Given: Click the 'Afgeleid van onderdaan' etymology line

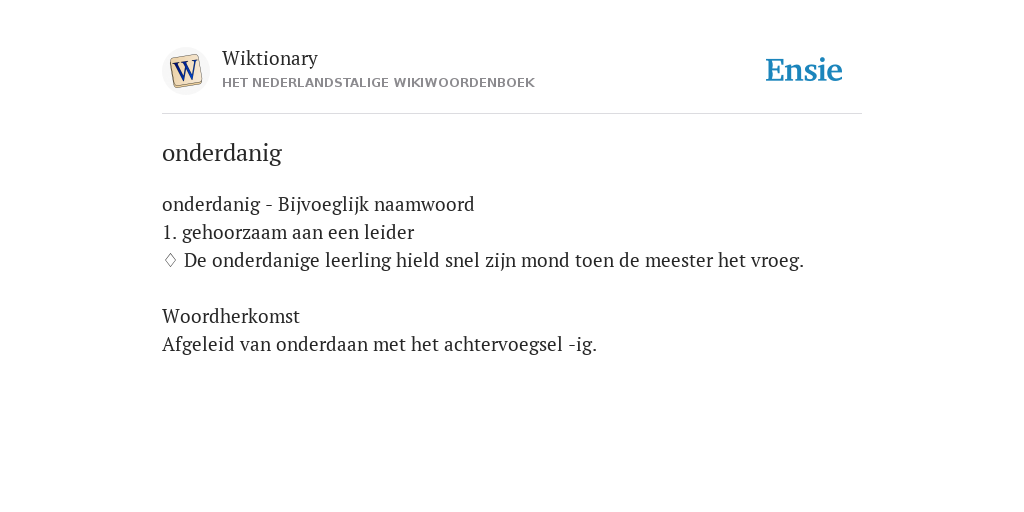Looking at the screenshot, I should point(379,345).
